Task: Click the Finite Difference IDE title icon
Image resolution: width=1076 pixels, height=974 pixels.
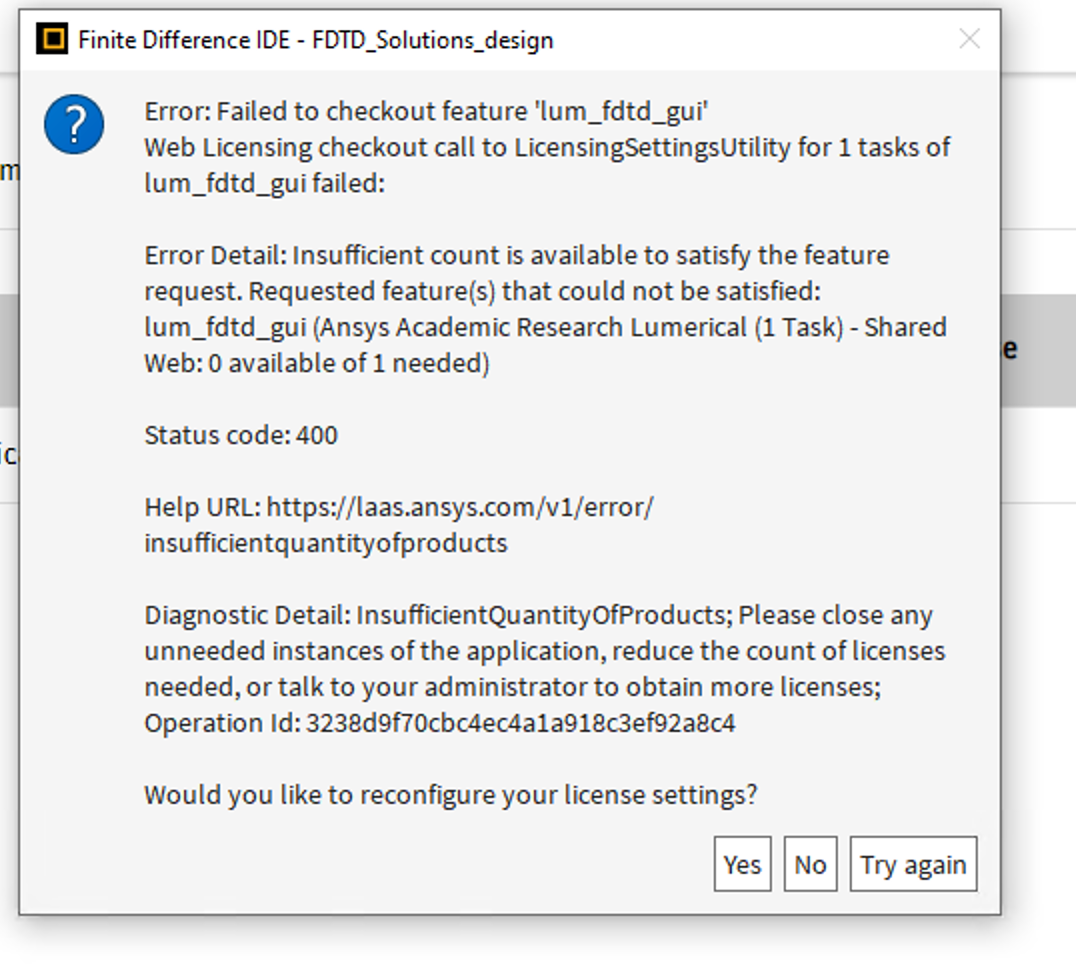Action: (52, 40)
